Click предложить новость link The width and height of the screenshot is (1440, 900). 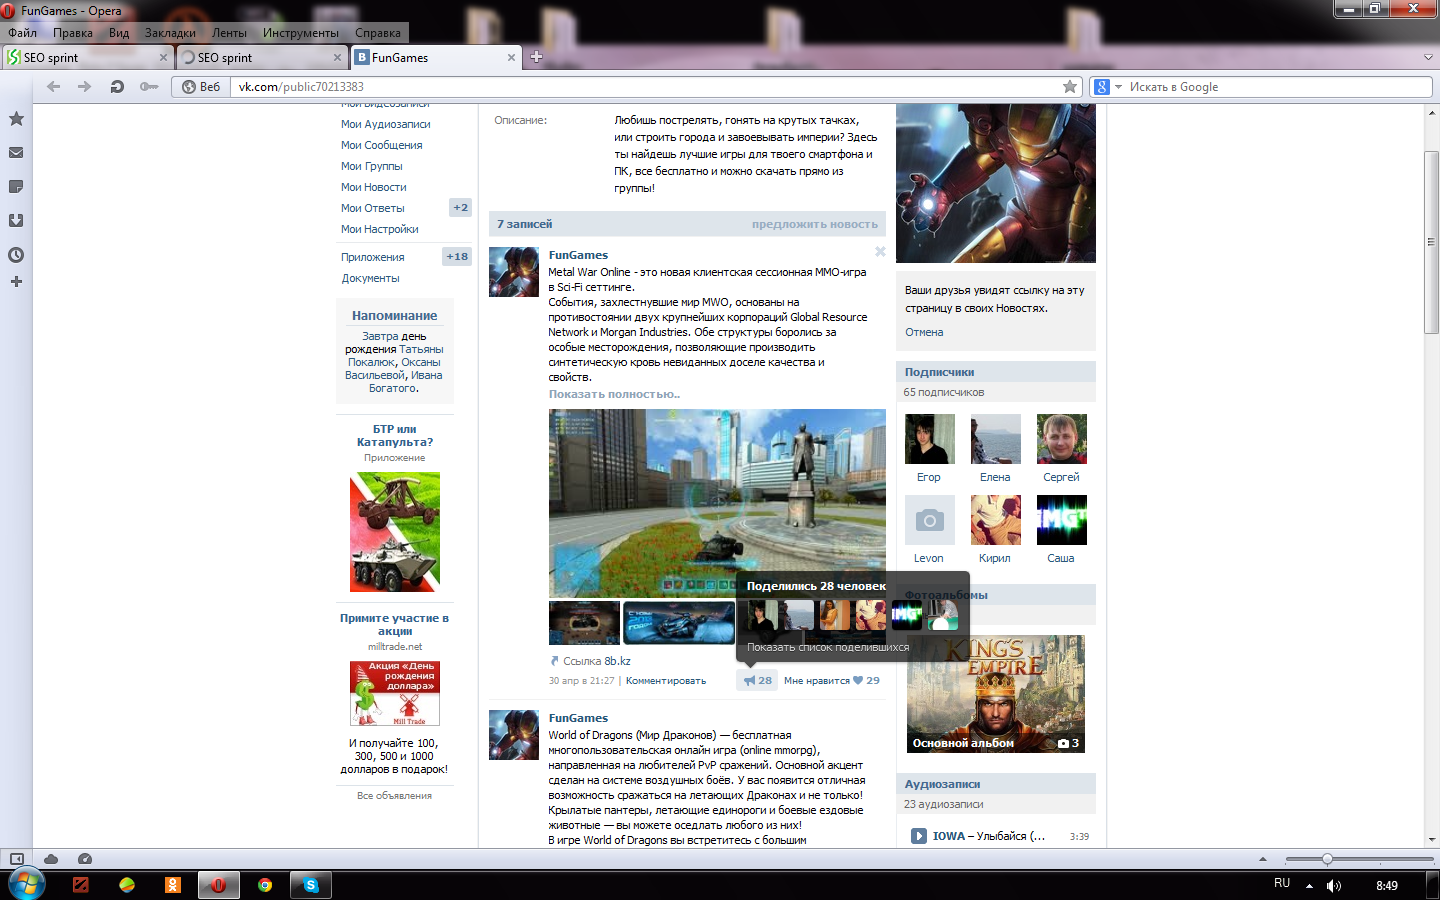[x=815, y=224]
